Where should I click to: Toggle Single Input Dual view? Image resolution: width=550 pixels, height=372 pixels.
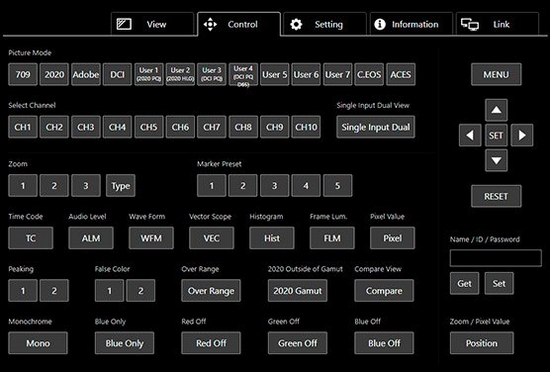pyautogui.click(x=376, y=127)
